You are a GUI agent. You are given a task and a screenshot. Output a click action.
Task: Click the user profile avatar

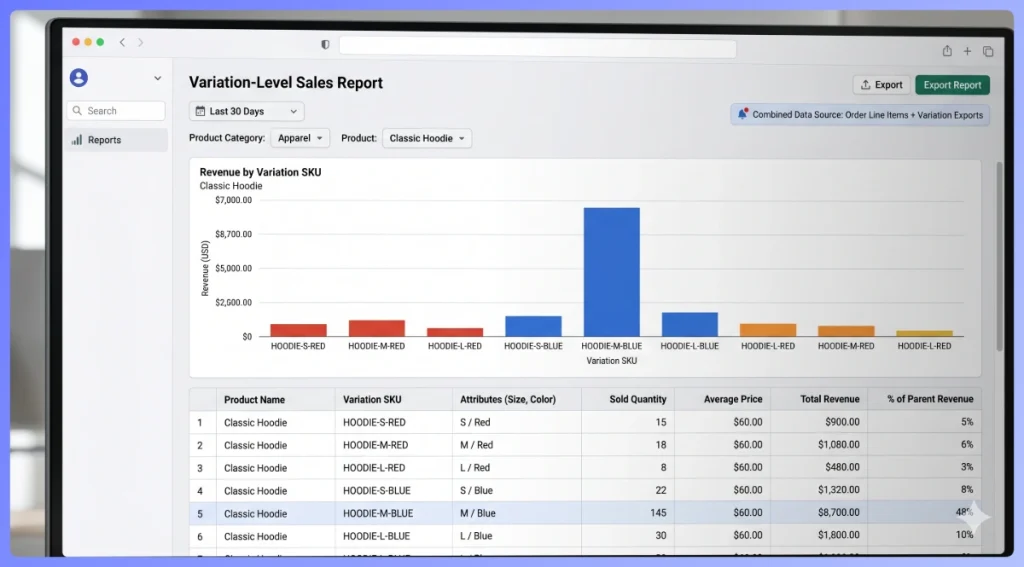(79, 78)
